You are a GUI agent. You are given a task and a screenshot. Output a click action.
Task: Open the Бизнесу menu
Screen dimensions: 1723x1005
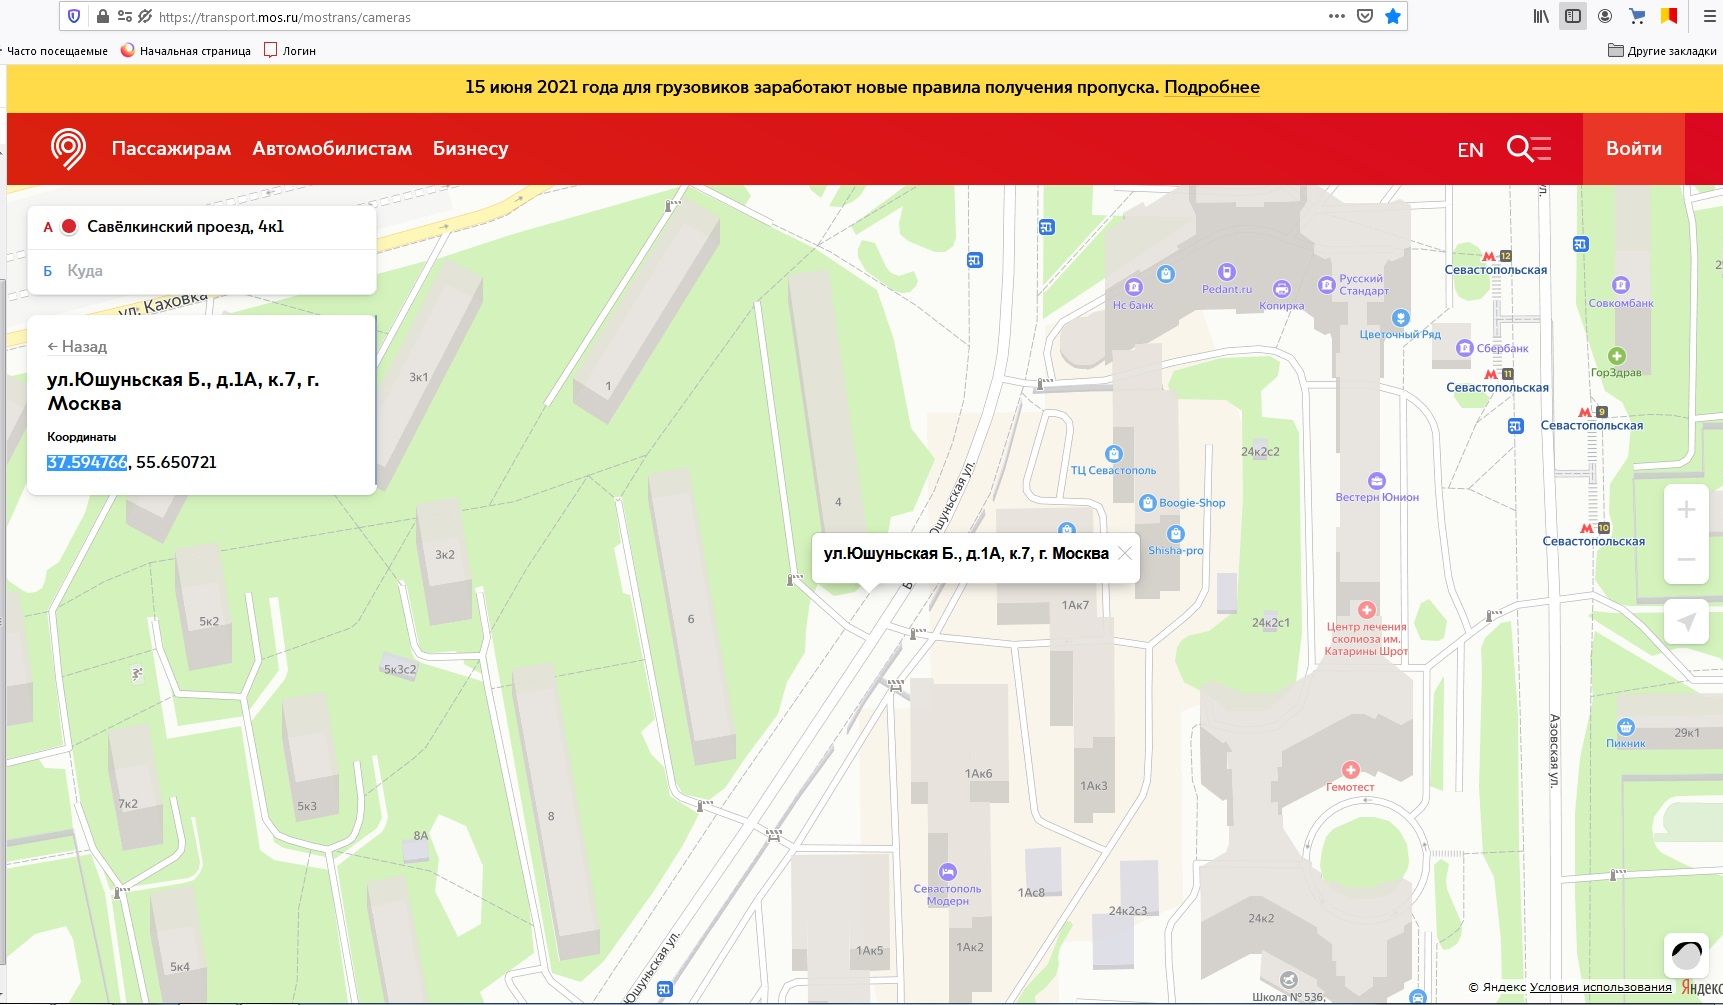point(470,149)
